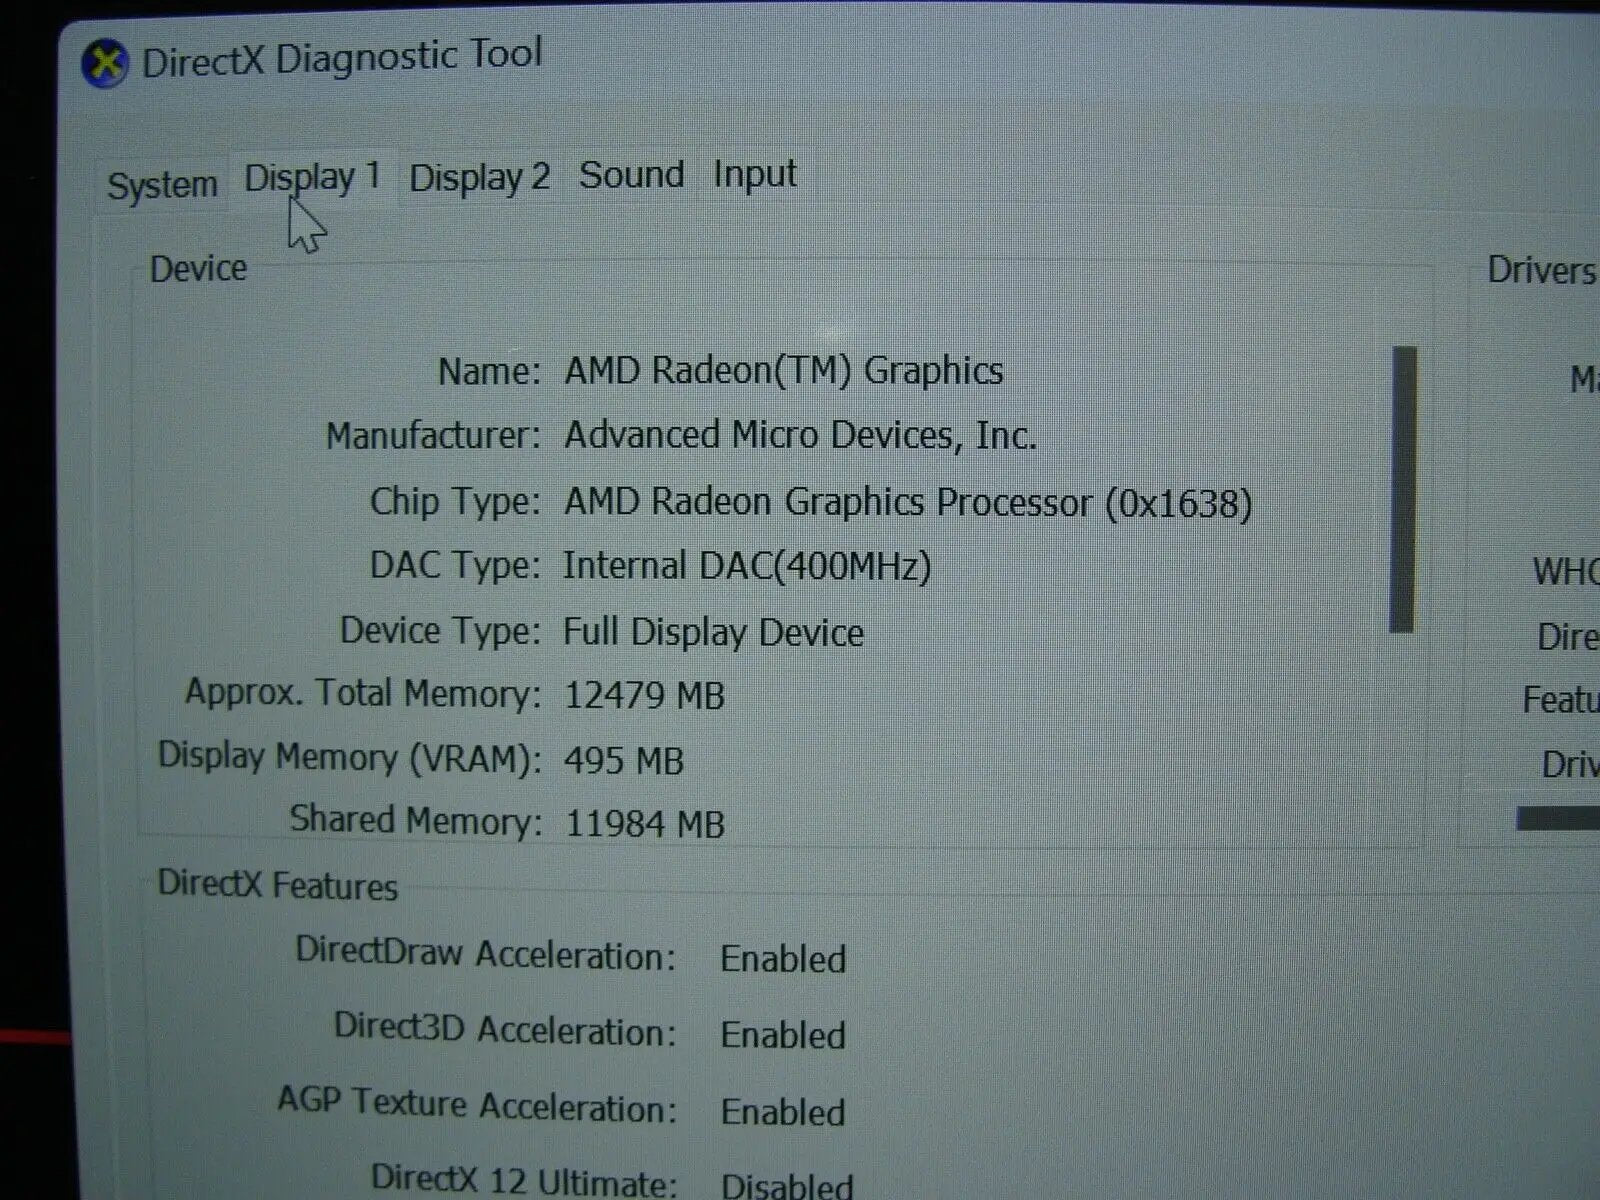The height and width of the screenshot is (1200, 1600).
Task: Click the DAC Type: label
Action: point(455,565)
